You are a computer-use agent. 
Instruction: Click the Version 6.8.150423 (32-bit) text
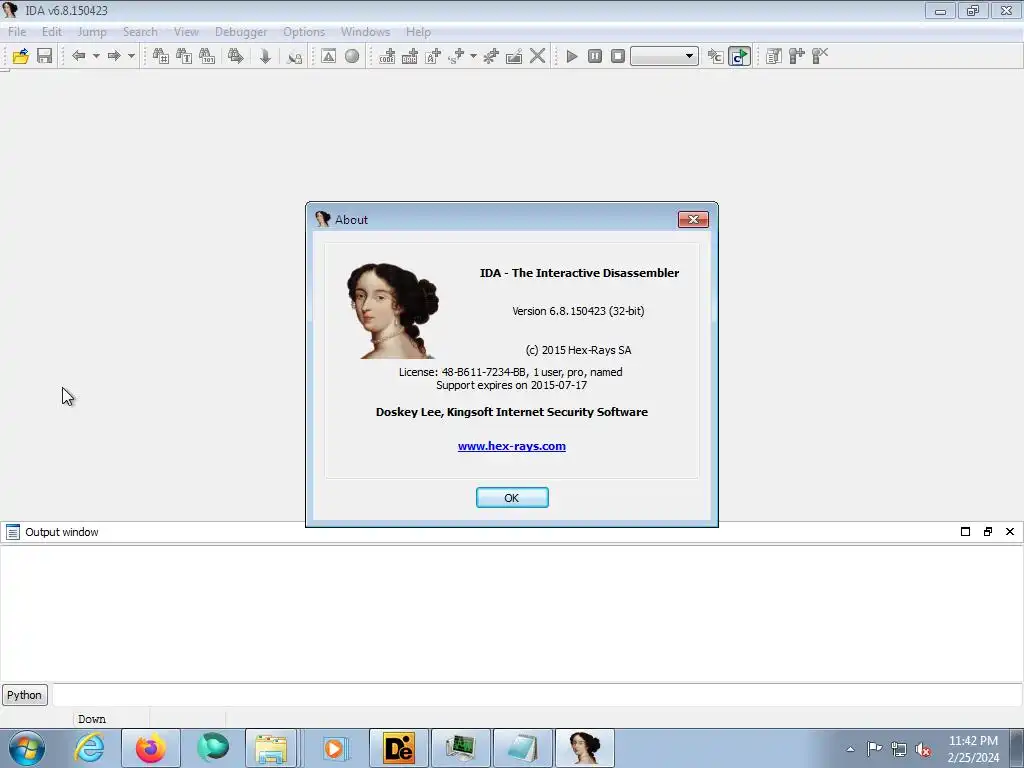578,311
